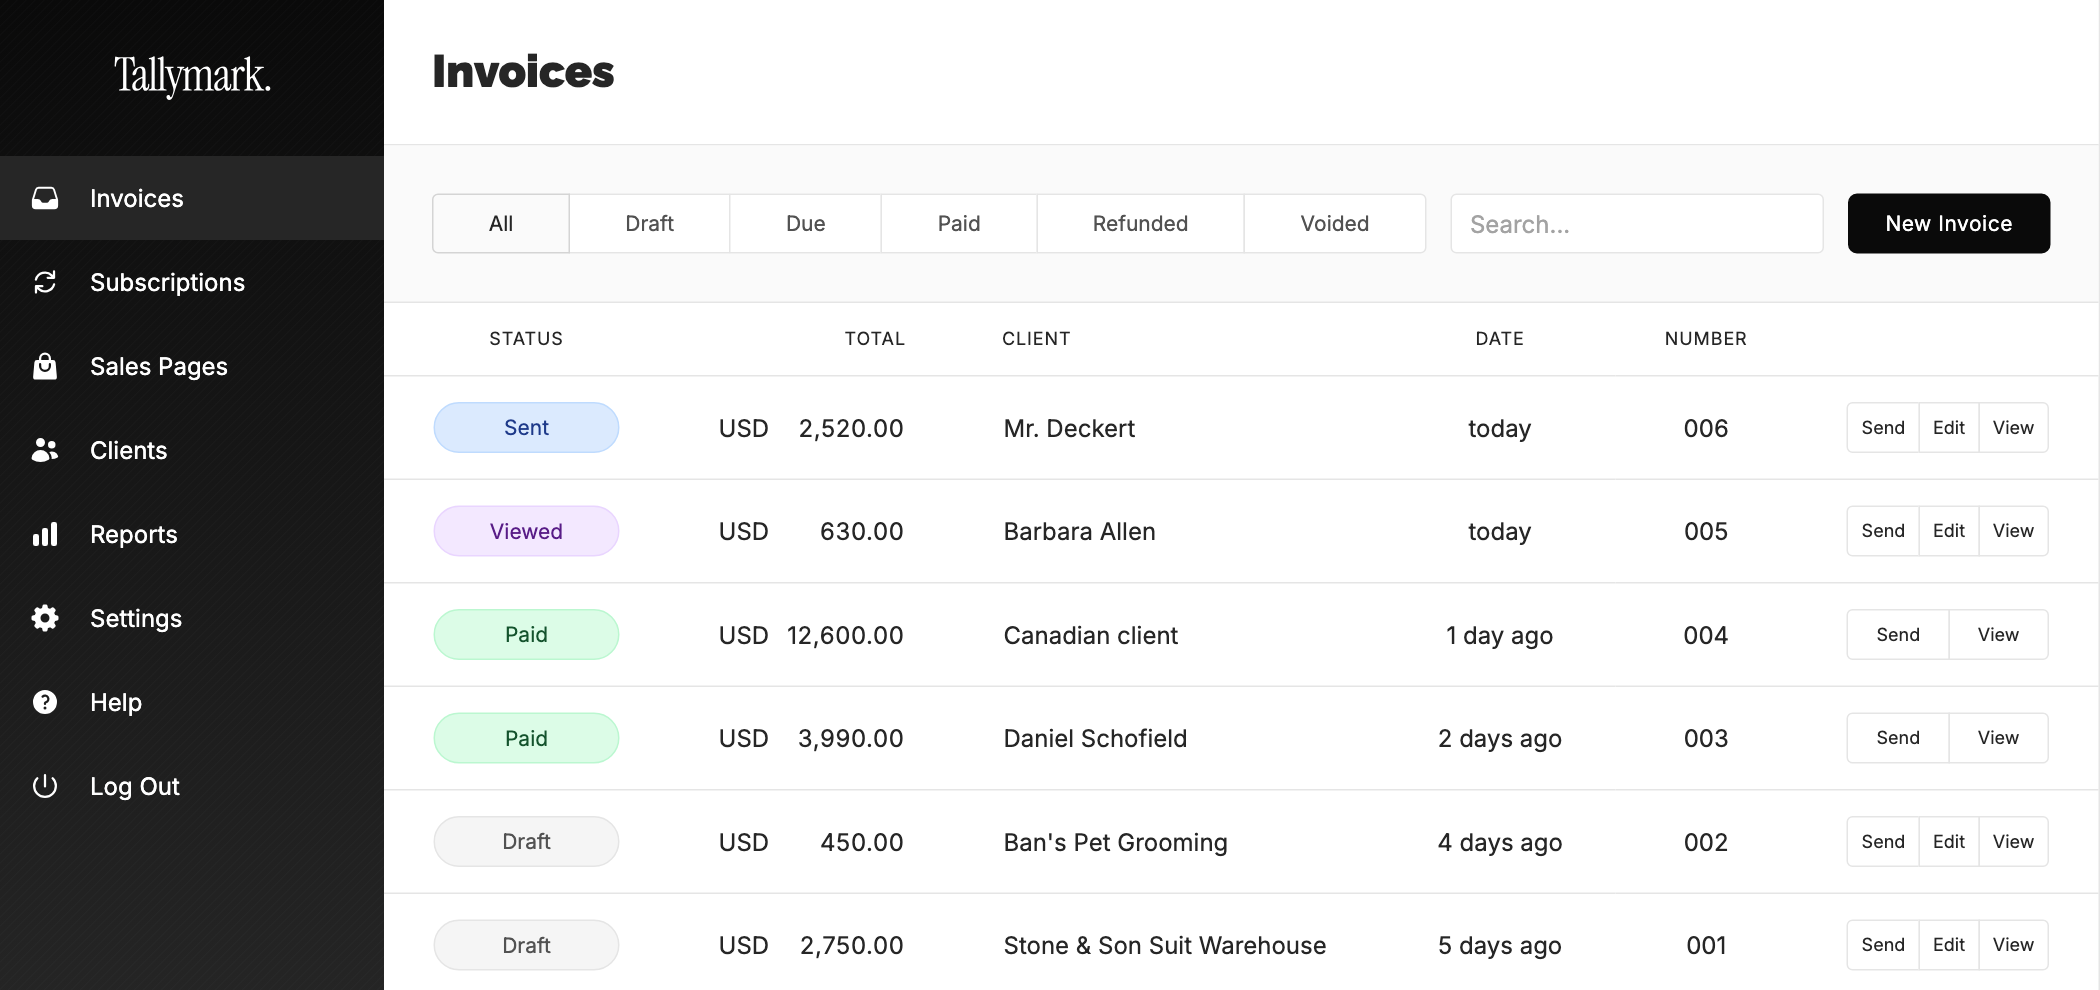This screenshot has width=2100, height=990.
Task: Click the Subscriptions refresh icon
Action: pos(45,282)
